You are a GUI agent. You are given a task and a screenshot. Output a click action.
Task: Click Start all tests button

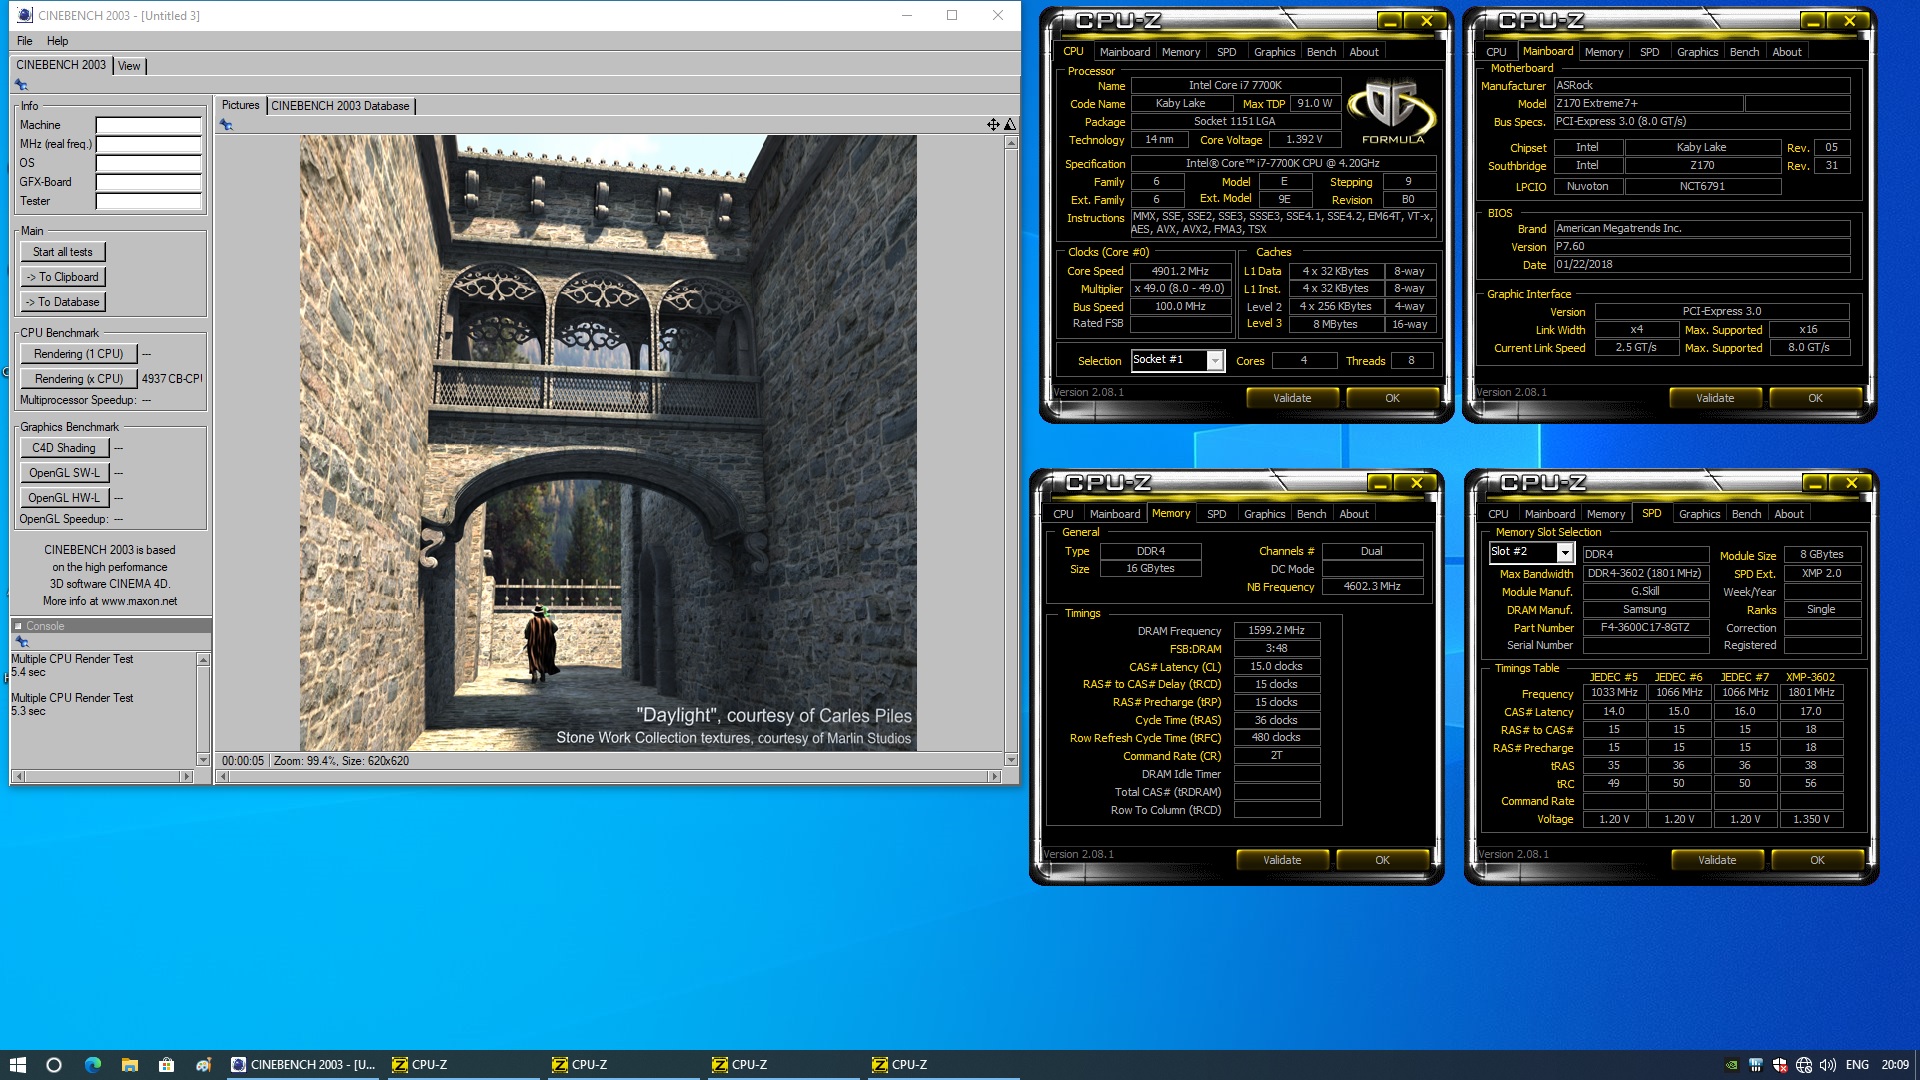63,252
